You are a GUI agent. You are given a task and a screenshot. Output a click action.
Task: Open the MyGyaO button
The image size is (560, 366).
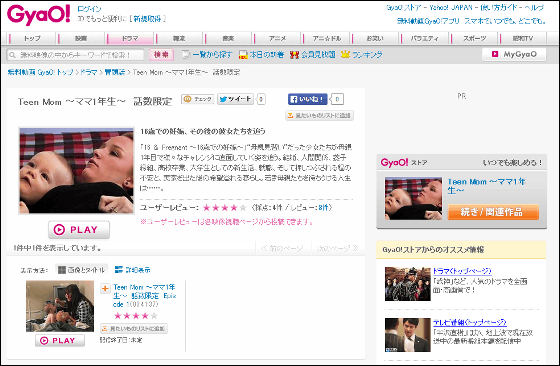[514, 54]
